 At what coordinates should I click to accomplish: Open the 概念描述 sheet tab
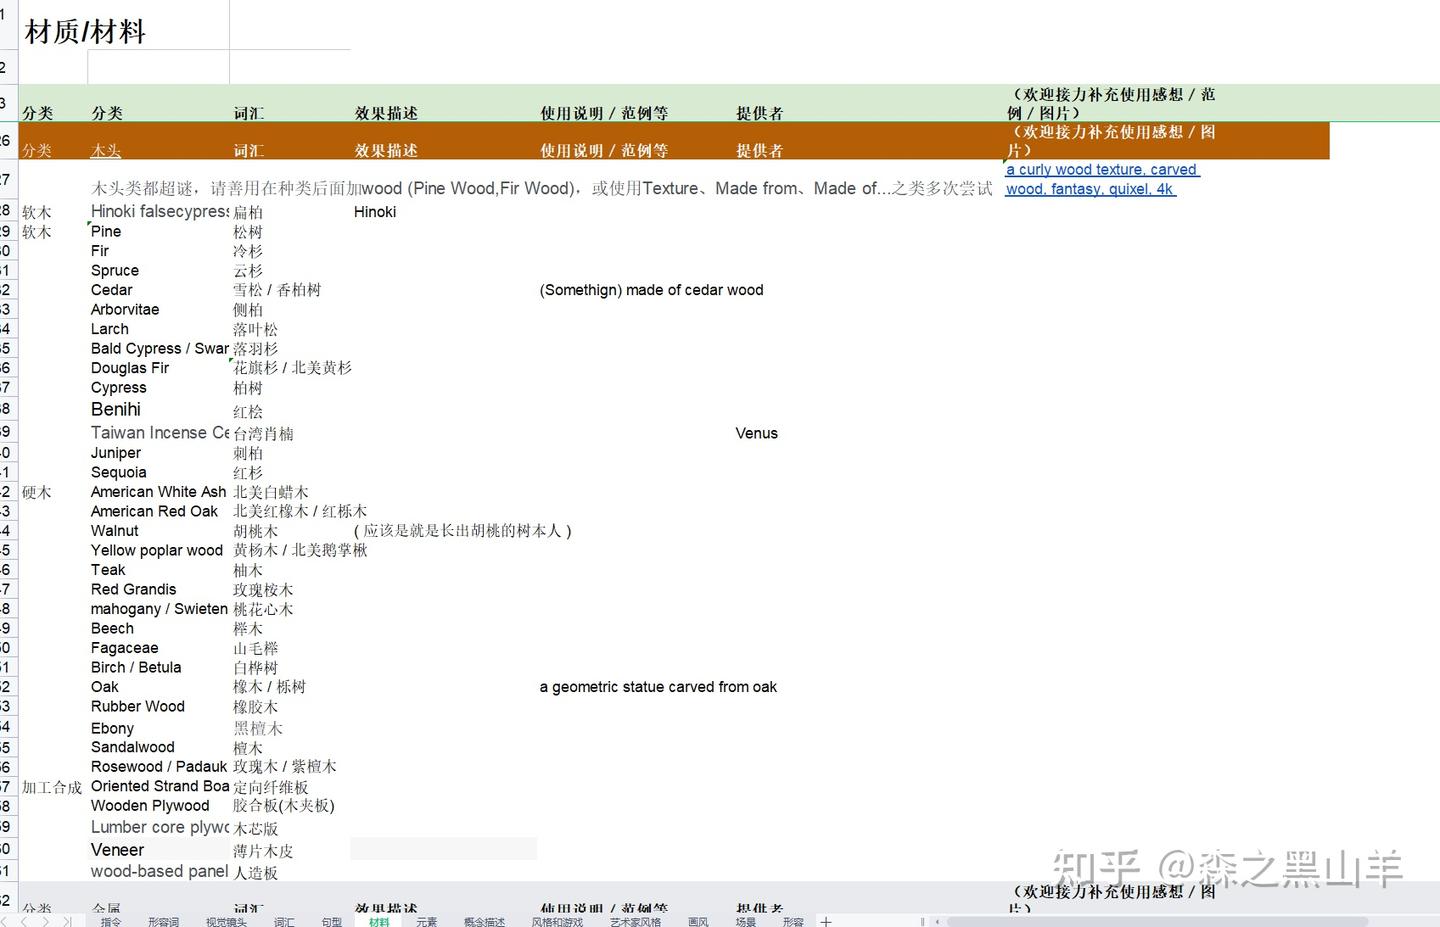coord(485,921)
